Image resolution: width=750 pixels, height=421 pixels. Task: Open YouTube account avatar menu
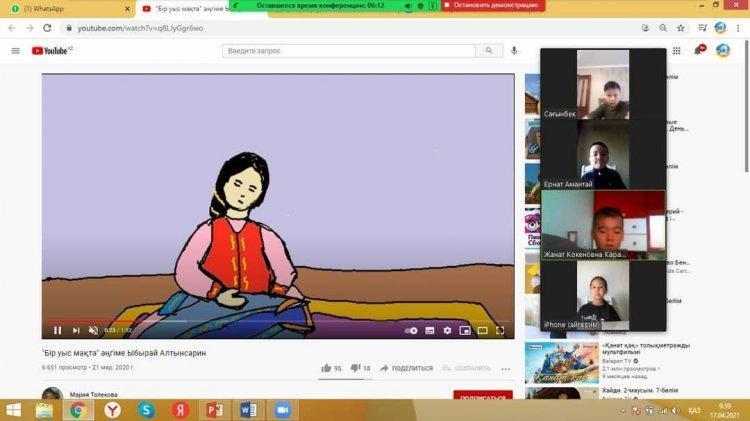pyautogui.click(x=723, y=50)
